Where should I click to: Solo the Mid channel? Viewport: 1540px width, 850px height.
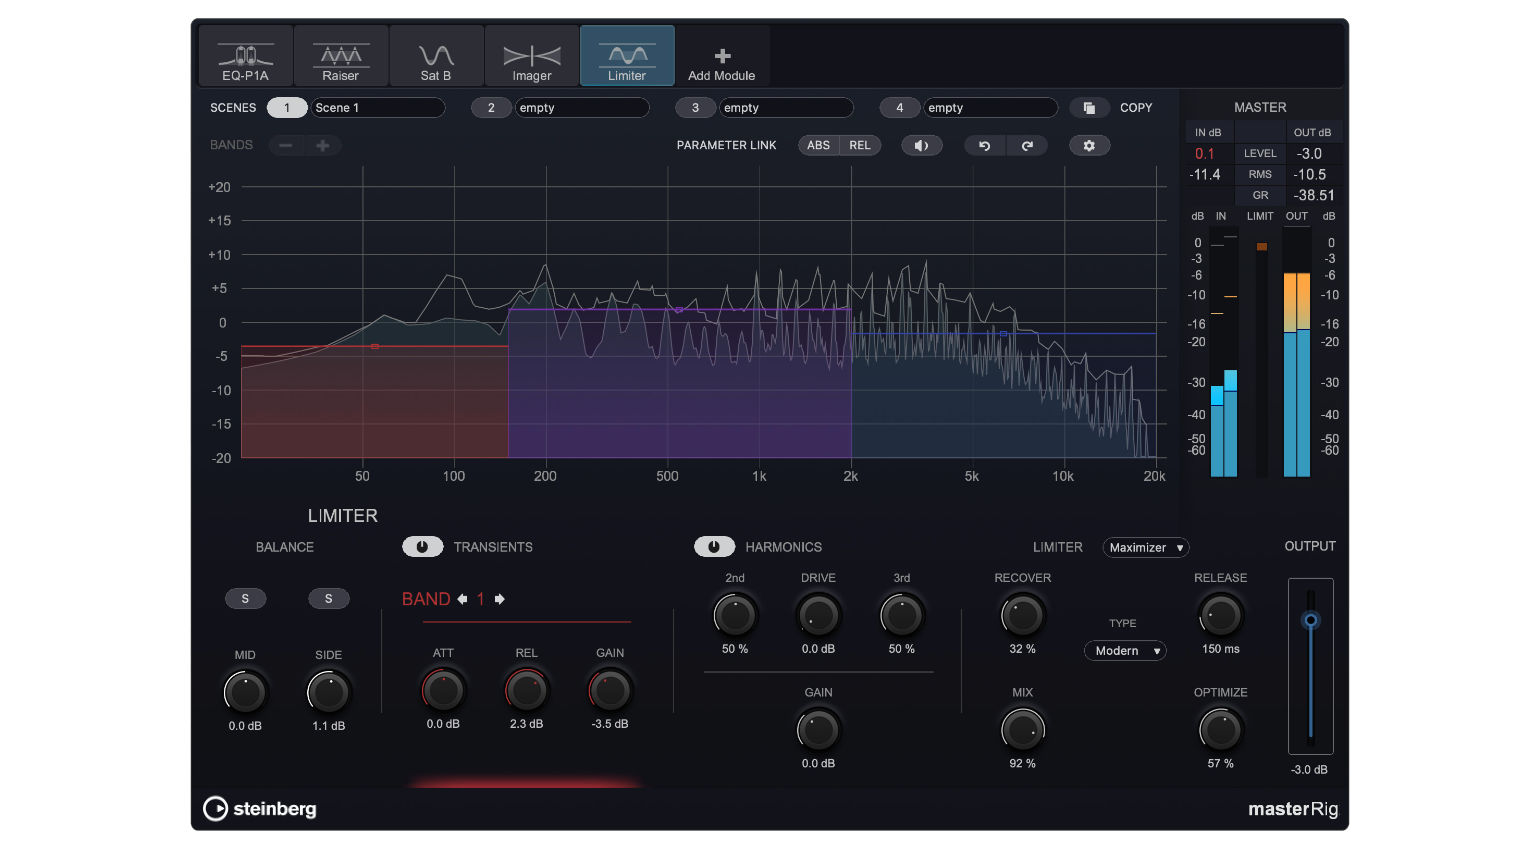[245, 599]
